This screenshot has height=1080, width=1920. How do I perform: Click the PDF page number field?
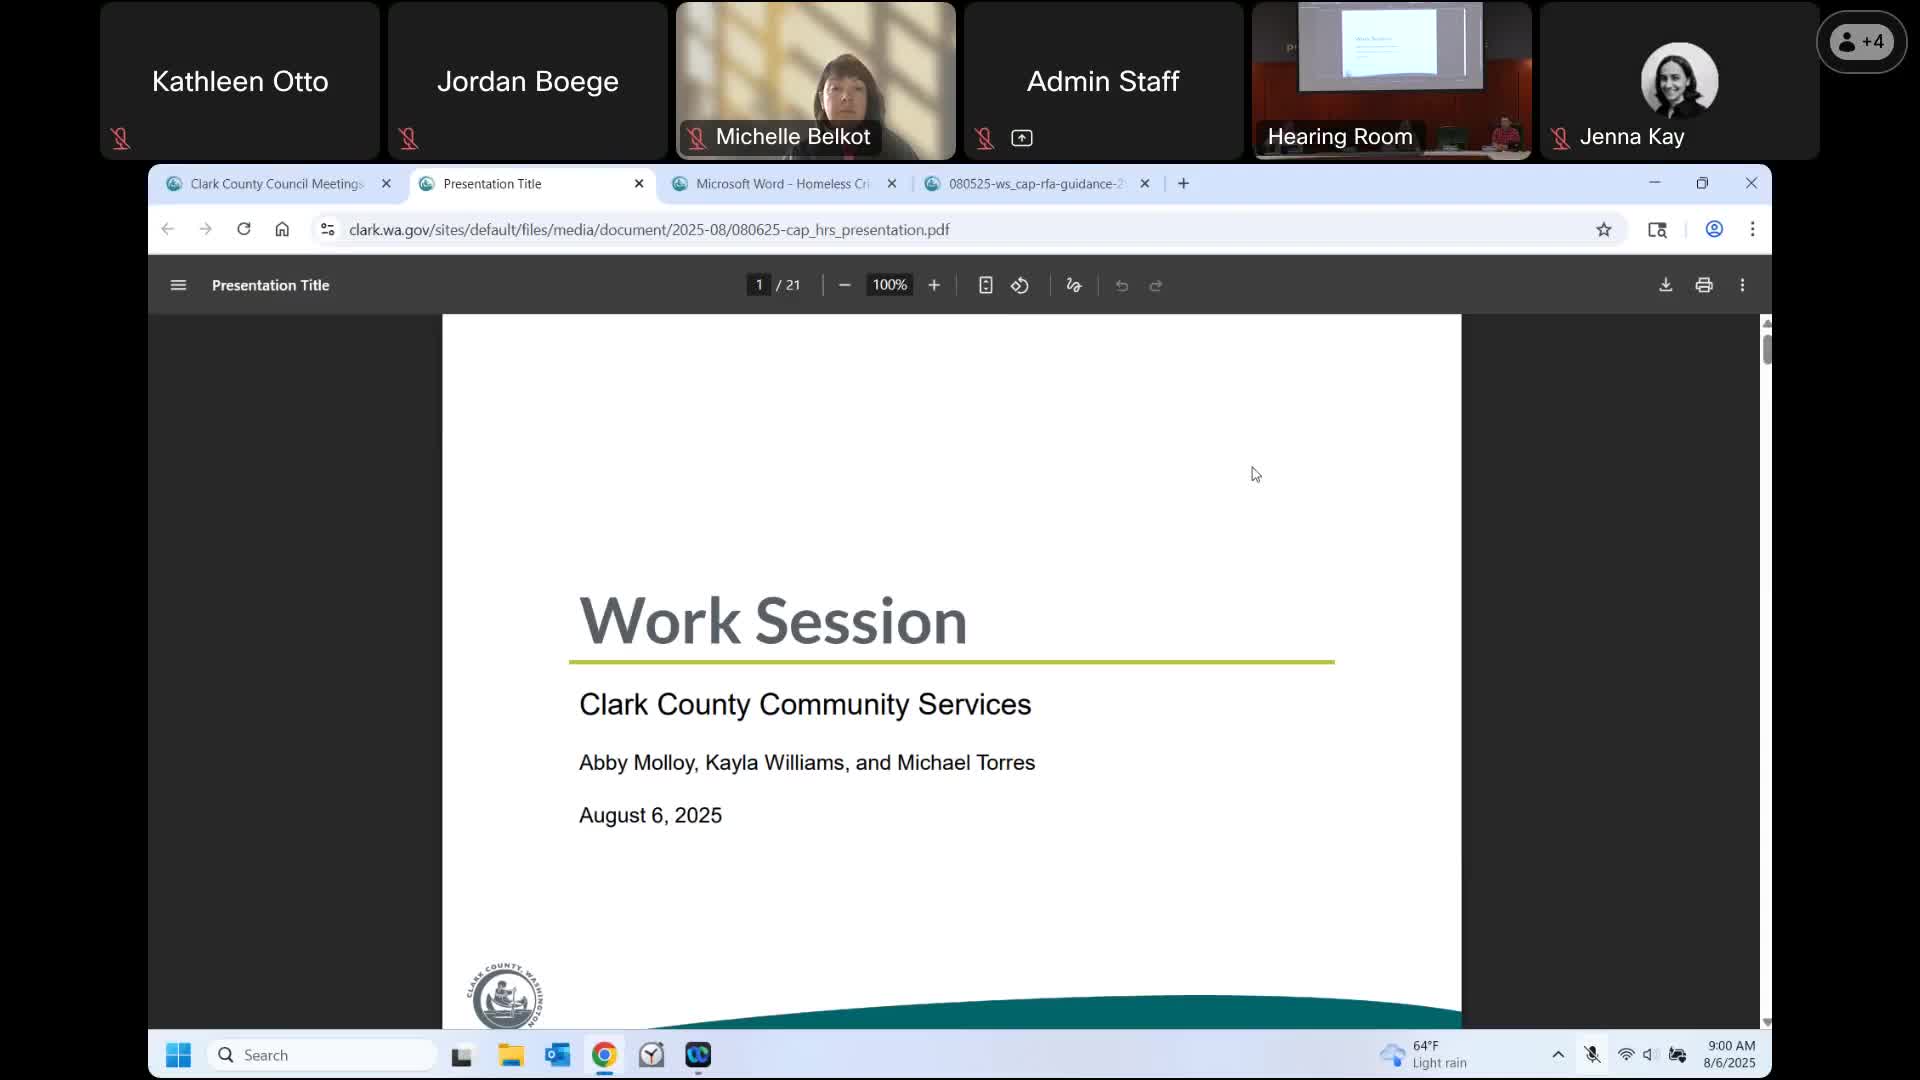759,285
